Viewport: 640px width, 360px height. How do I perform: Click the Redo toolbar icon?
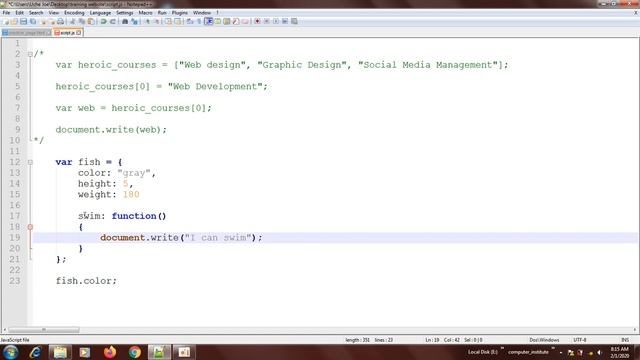113,21
